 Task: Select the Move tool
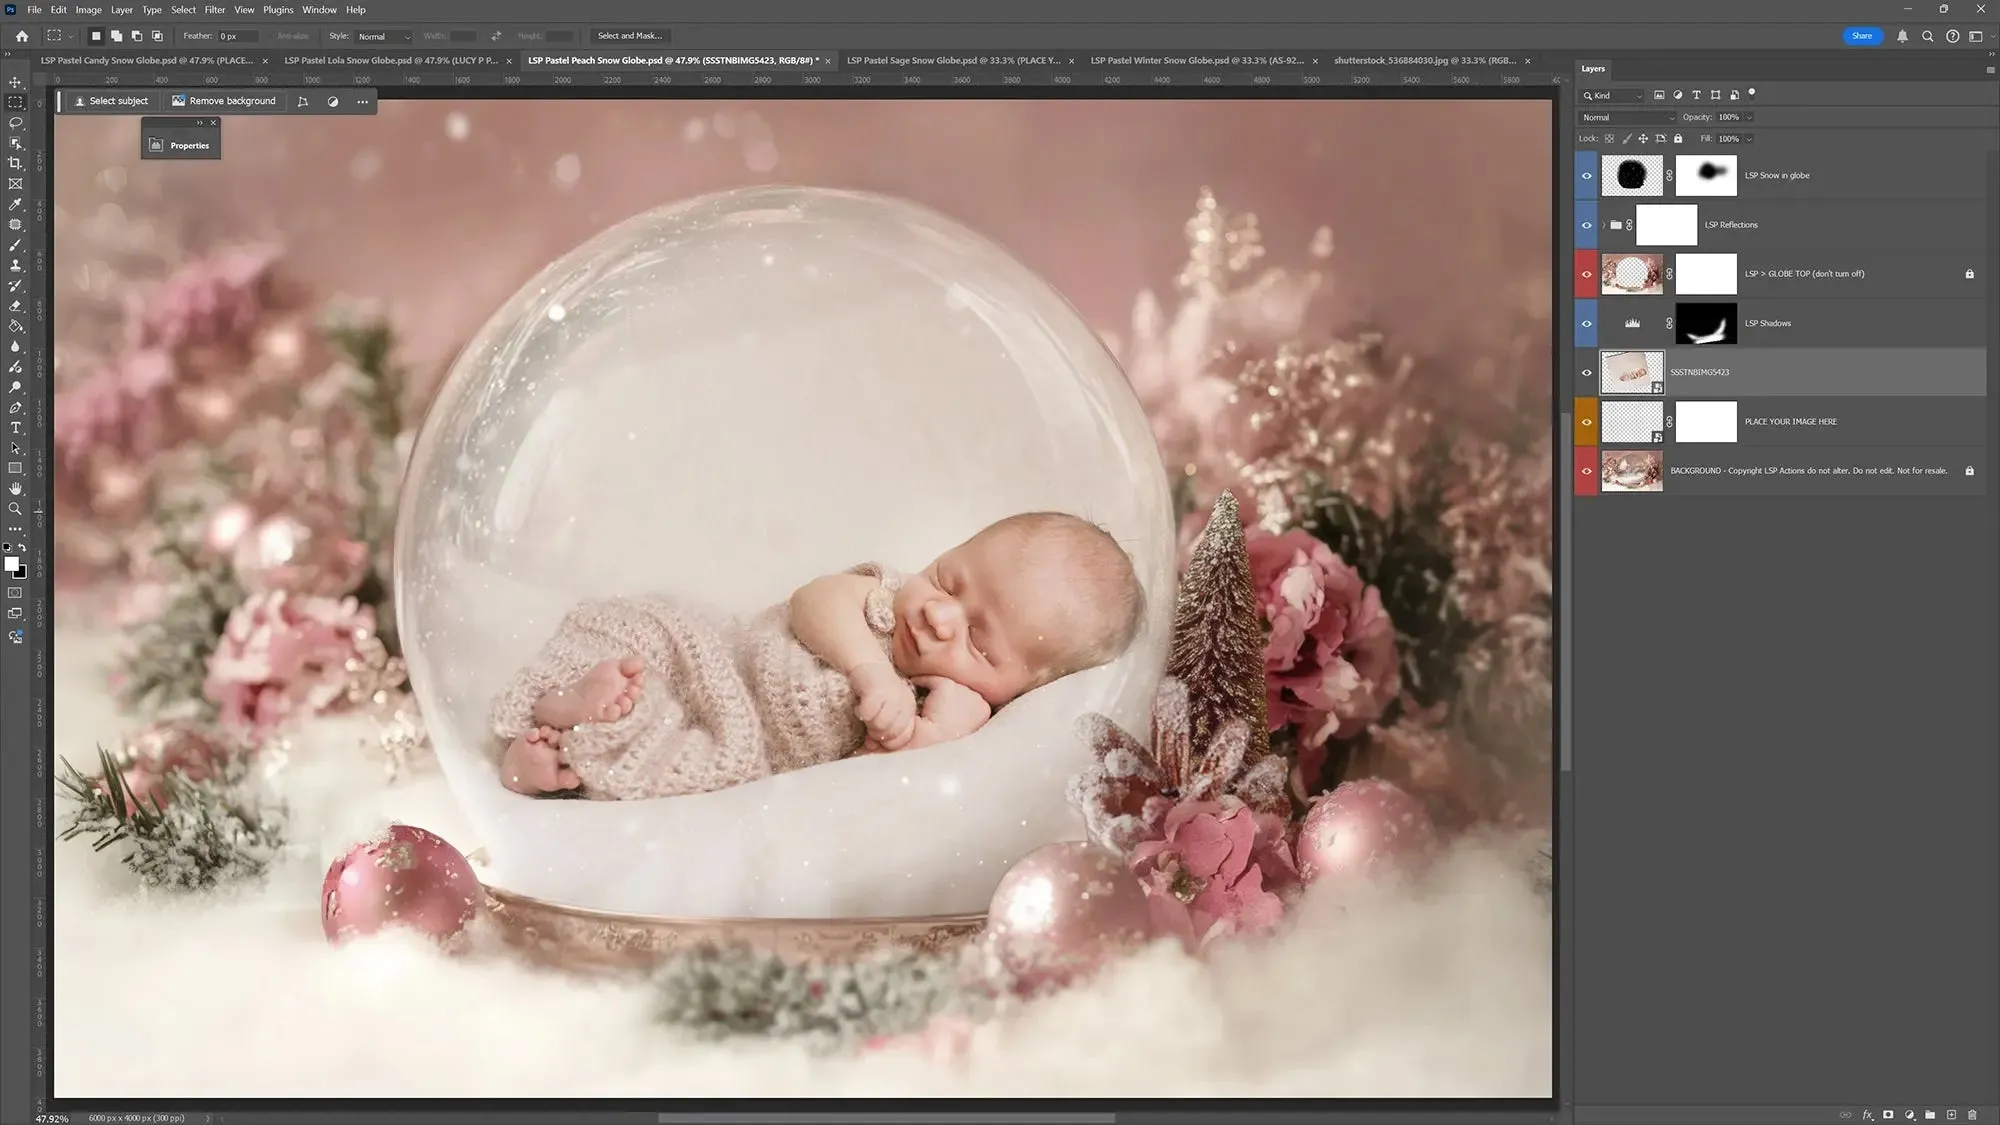[x=15, y=82]
